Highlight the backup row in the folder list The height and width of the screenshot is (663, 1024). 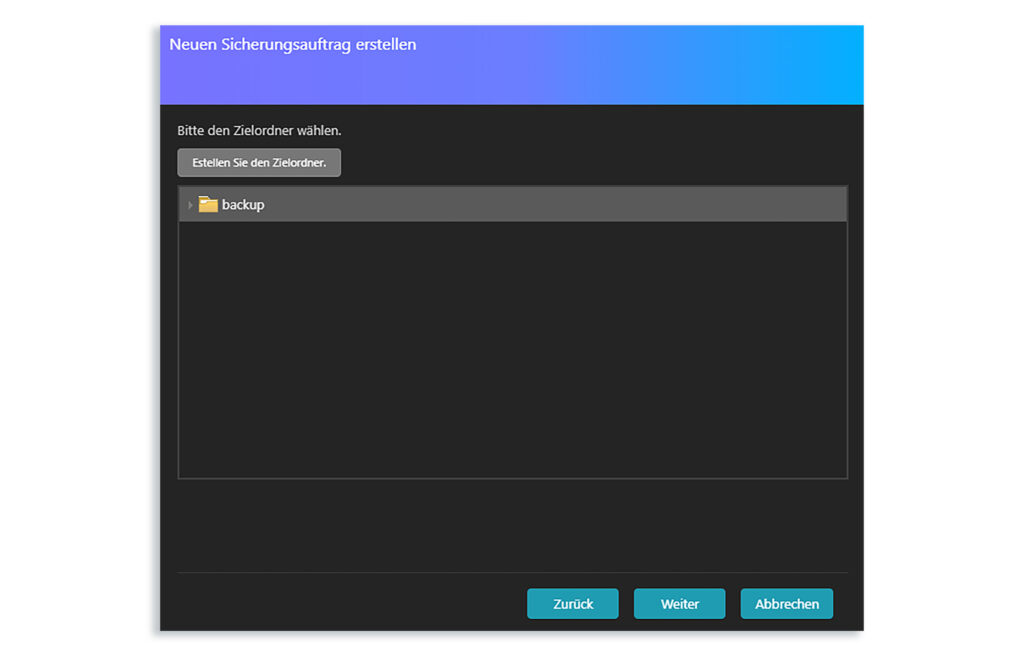pos(400,204)
